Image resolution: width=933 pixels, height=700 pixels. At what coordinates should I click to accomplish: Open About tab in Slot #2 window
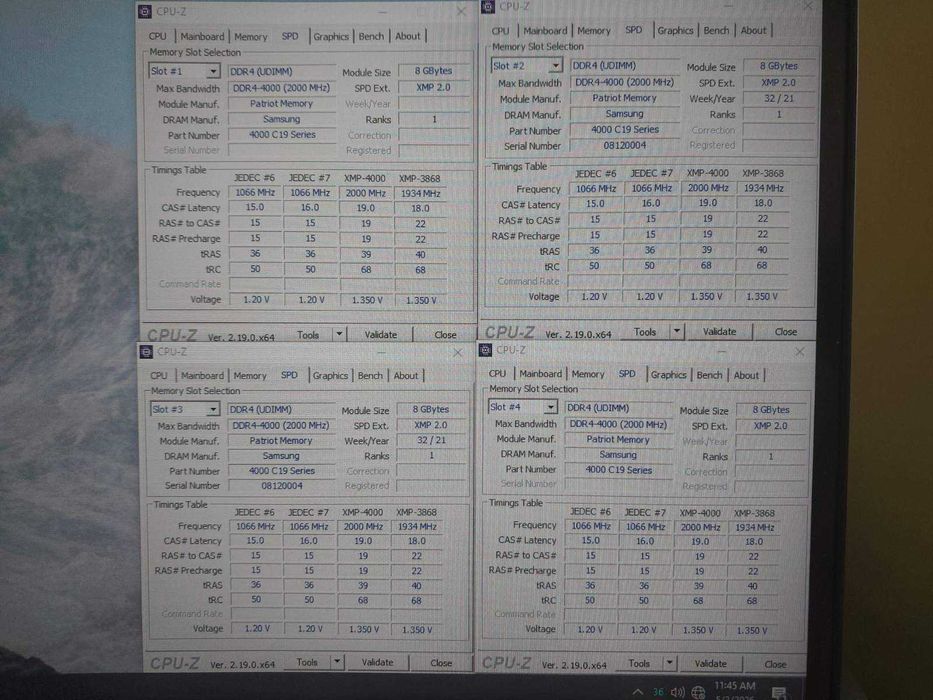(753, 30)
